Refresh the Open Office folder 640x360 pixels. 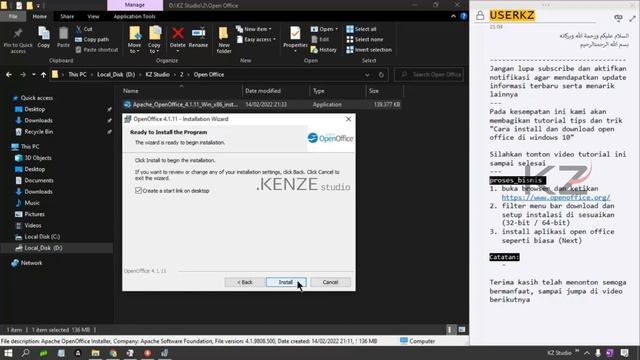click(x=381, y=75)
